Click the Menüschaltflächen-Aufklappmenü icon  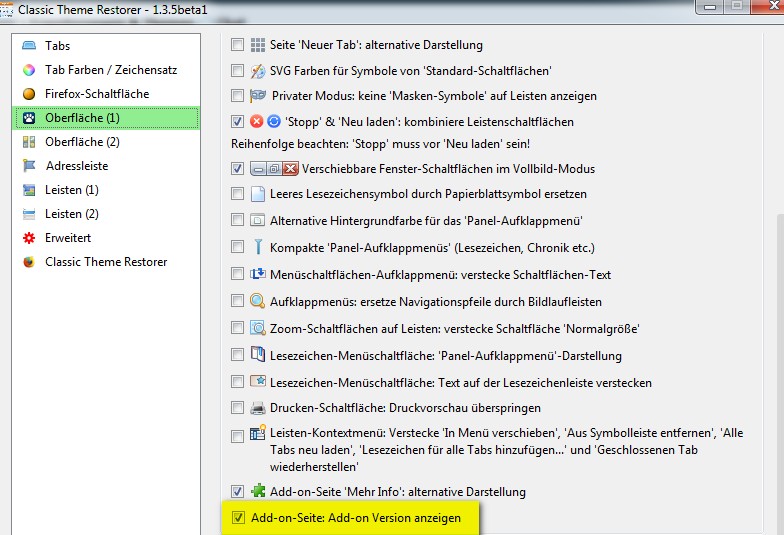(258, 274)
